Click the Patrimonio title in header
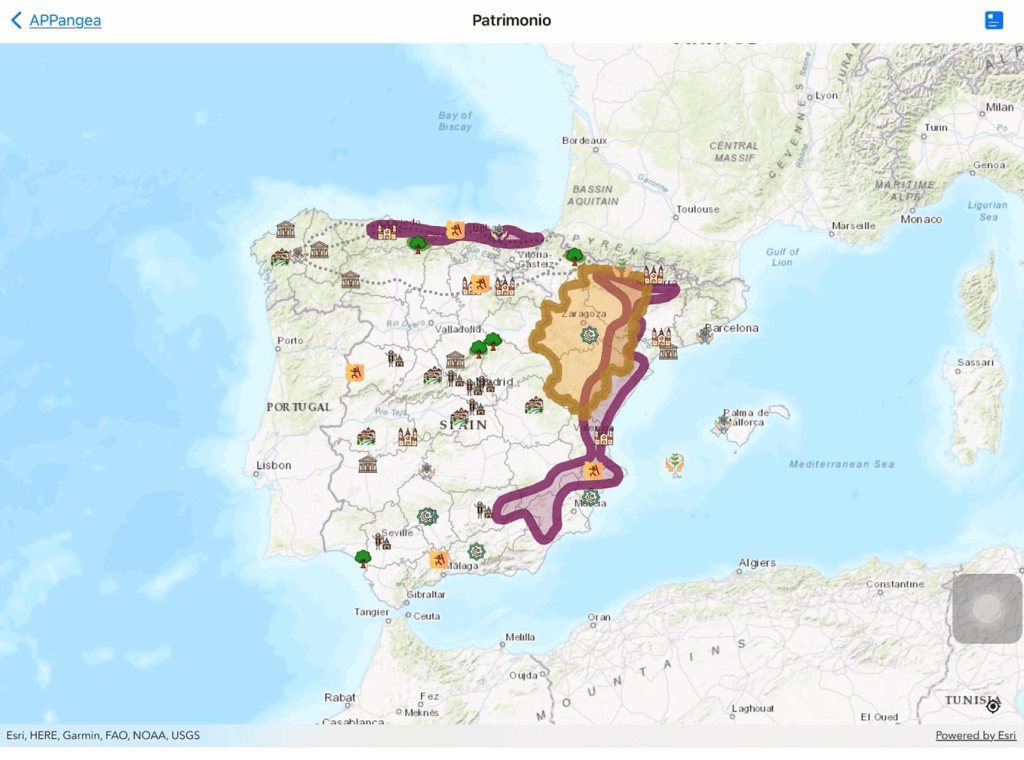The height and width of the screenshot is (760, 1024). (511, 20)
